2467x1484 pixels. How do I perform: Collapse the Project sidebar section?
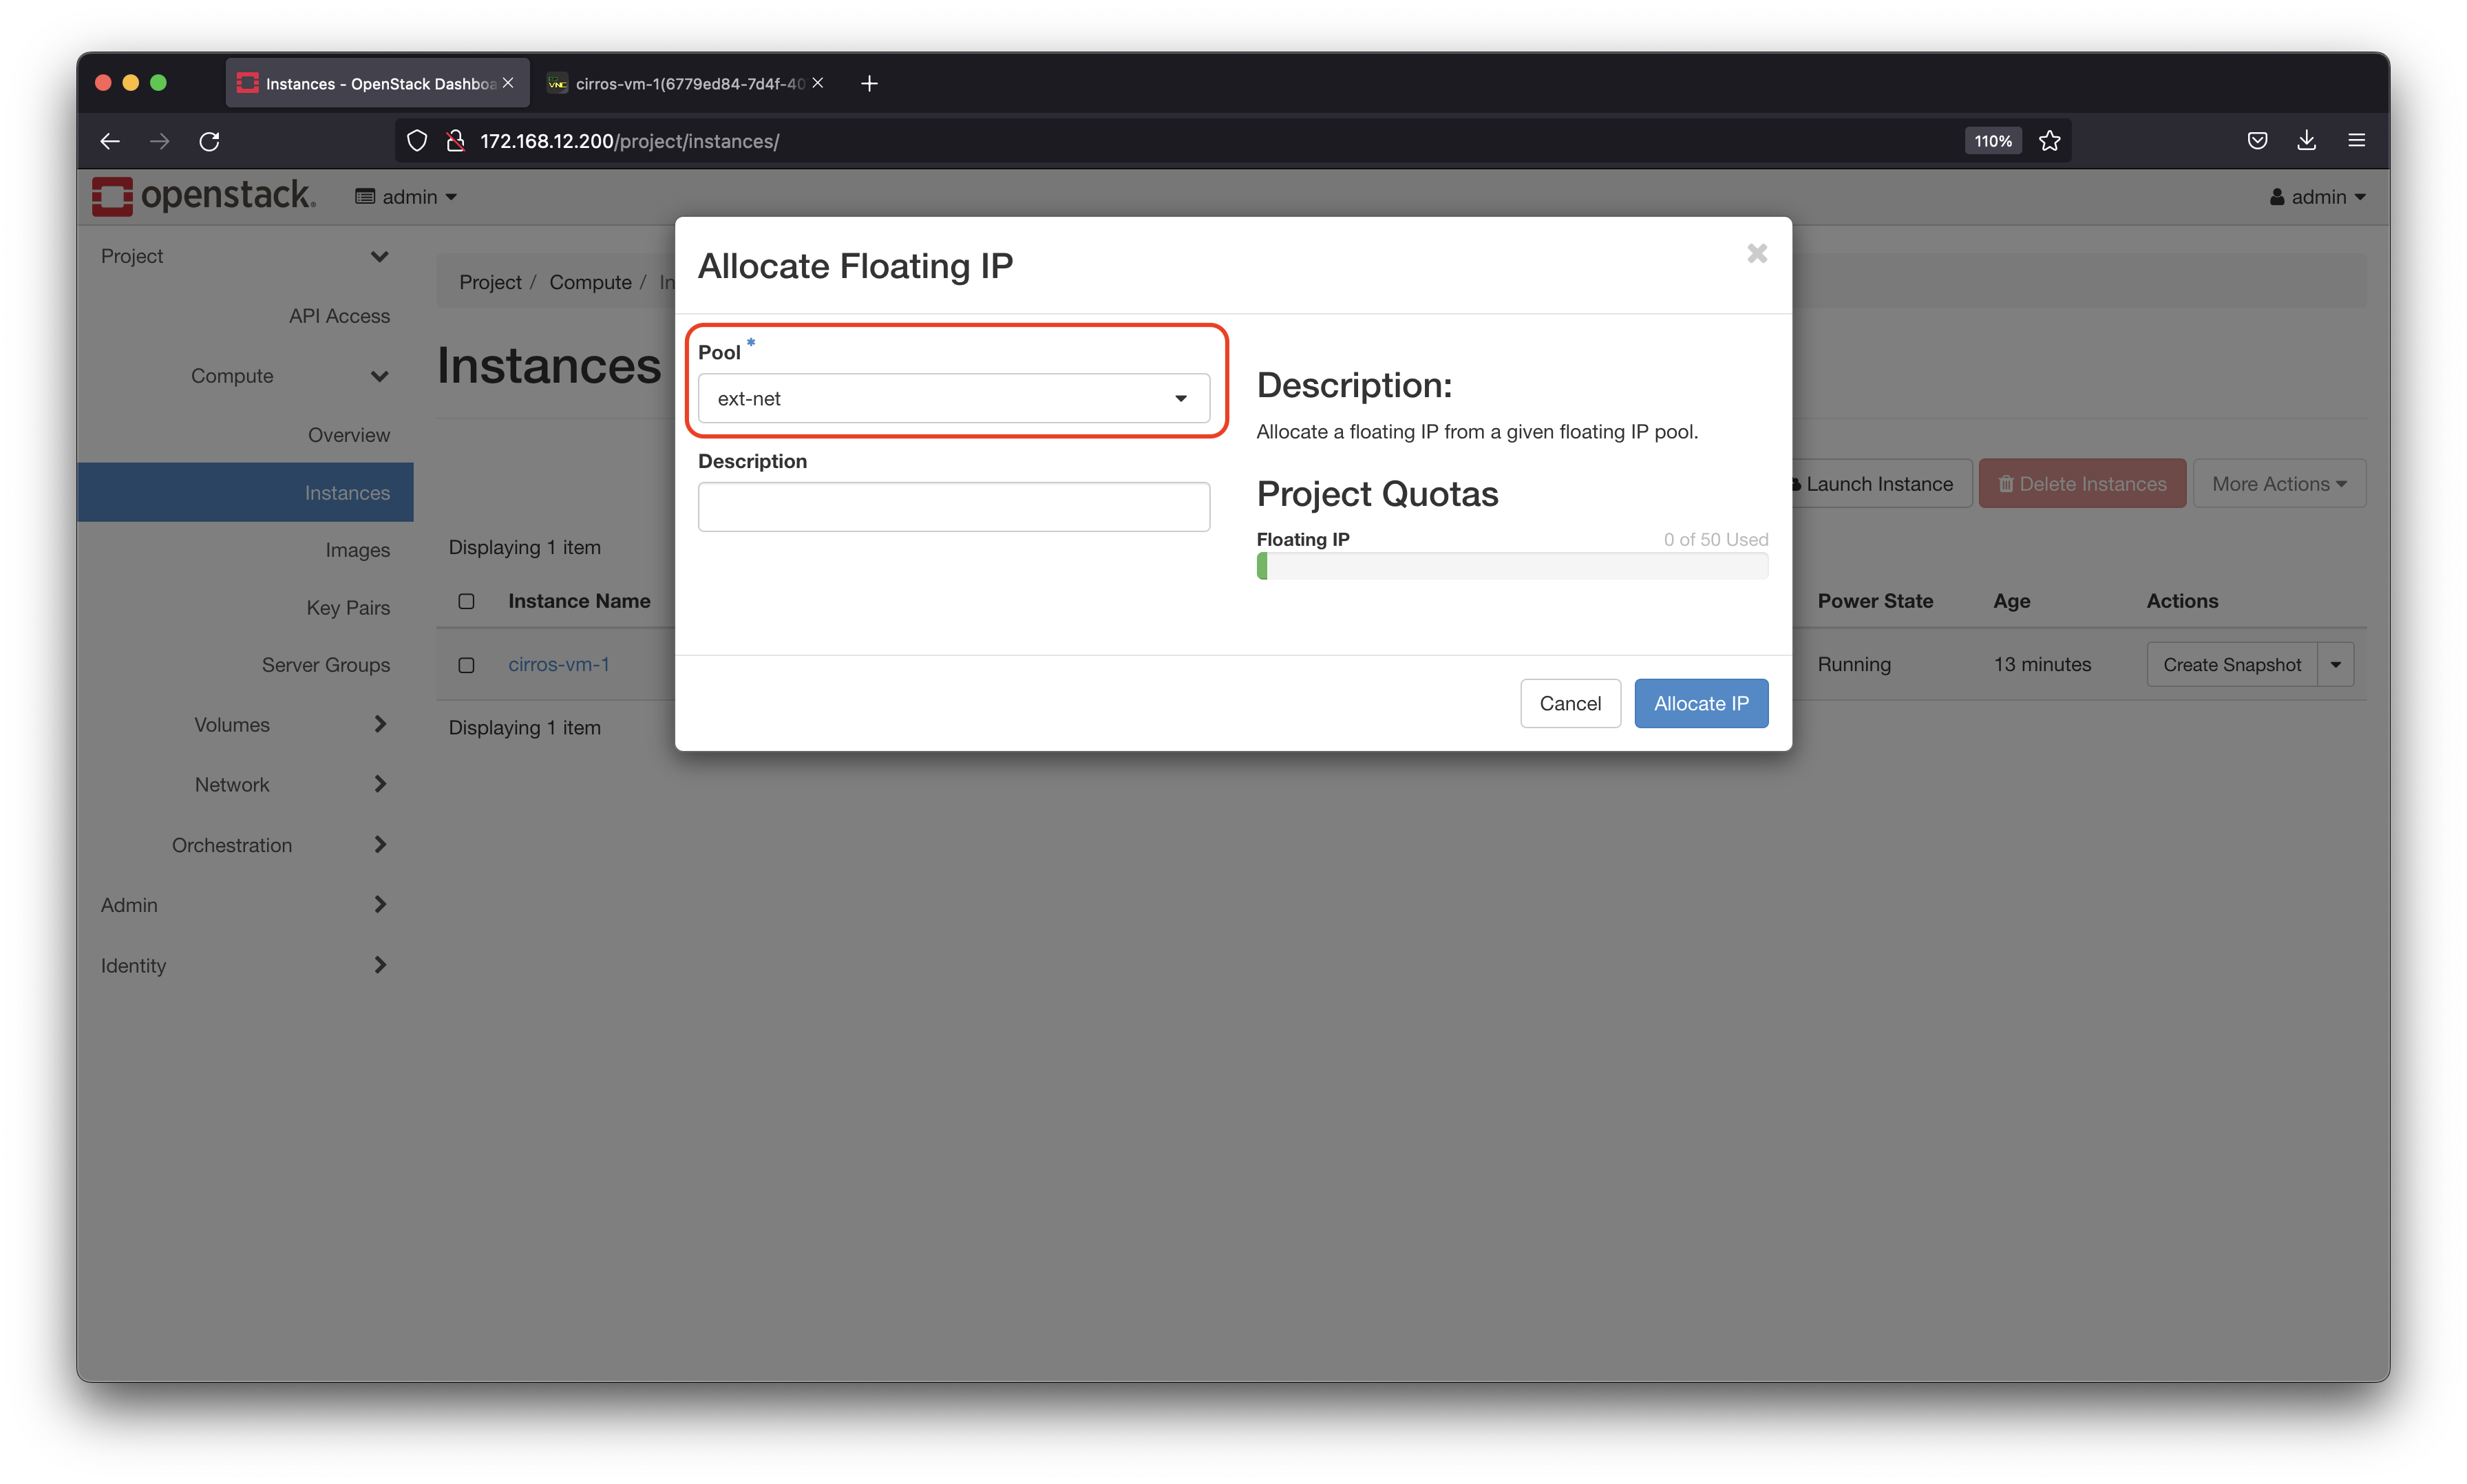[x=245, y=256]
